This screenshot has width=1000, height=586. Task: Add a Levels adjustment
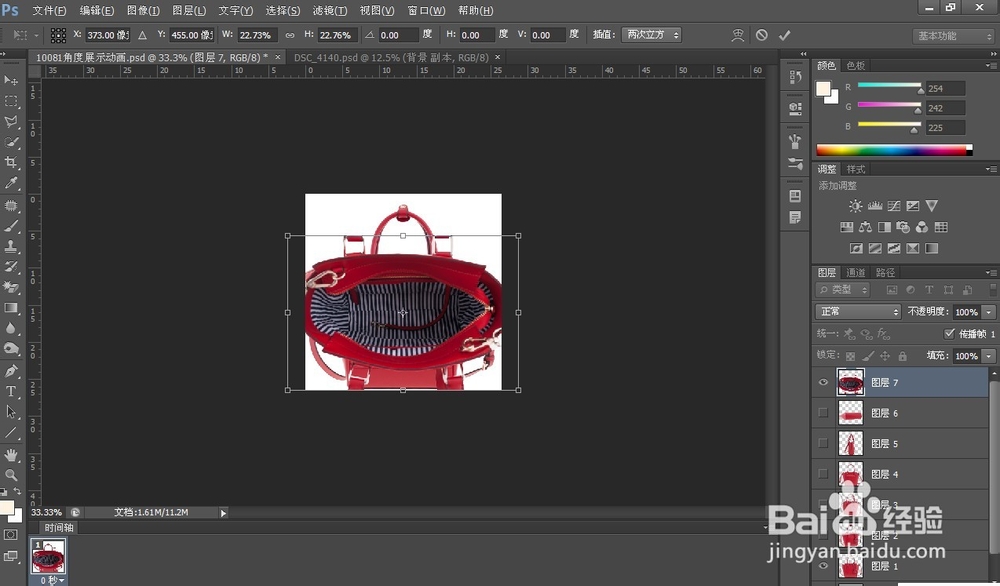pos(875,206)
